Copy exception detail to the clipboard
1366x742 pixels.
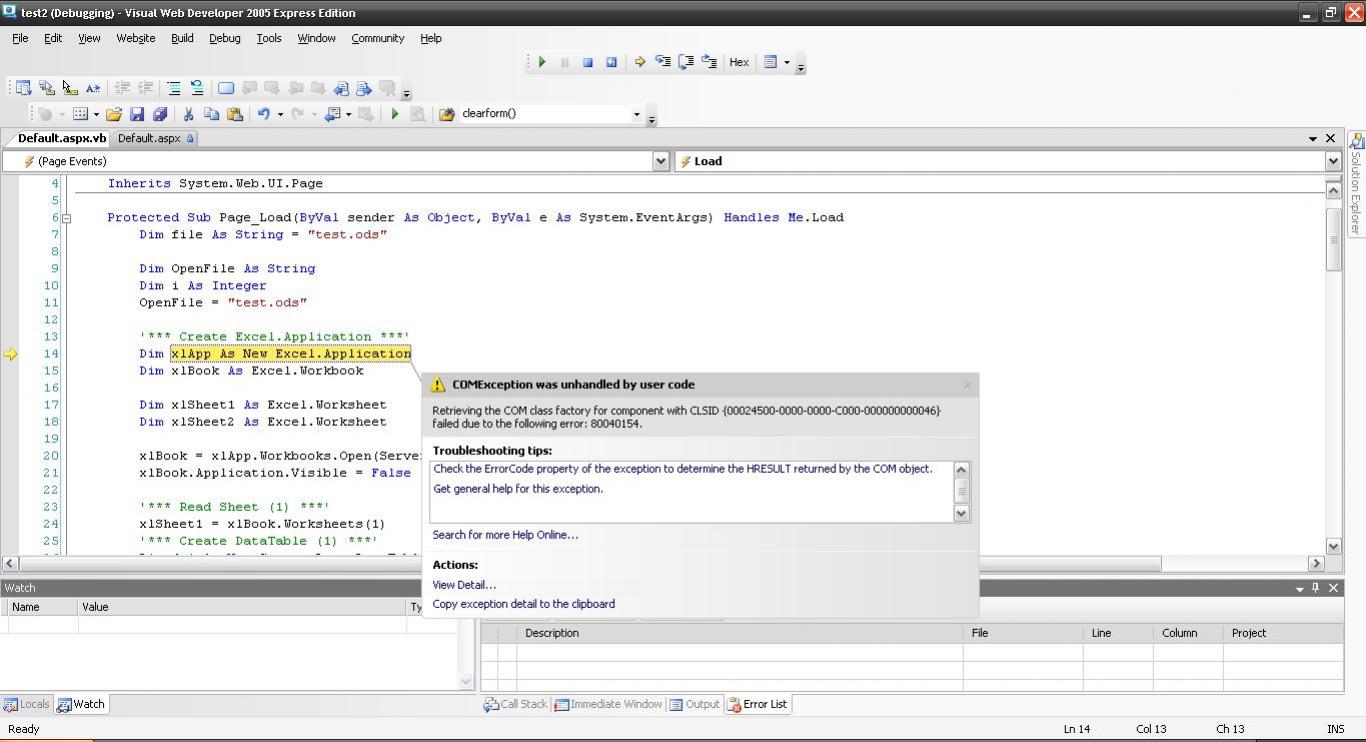pos(523,604)
